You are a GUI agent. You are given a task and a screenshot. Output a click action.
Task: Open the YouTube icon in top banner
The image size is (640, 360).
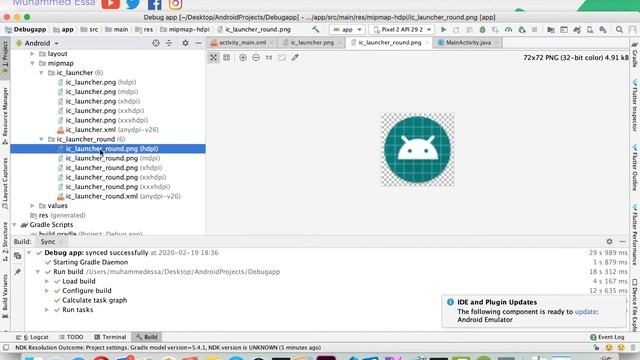[111, 4]
